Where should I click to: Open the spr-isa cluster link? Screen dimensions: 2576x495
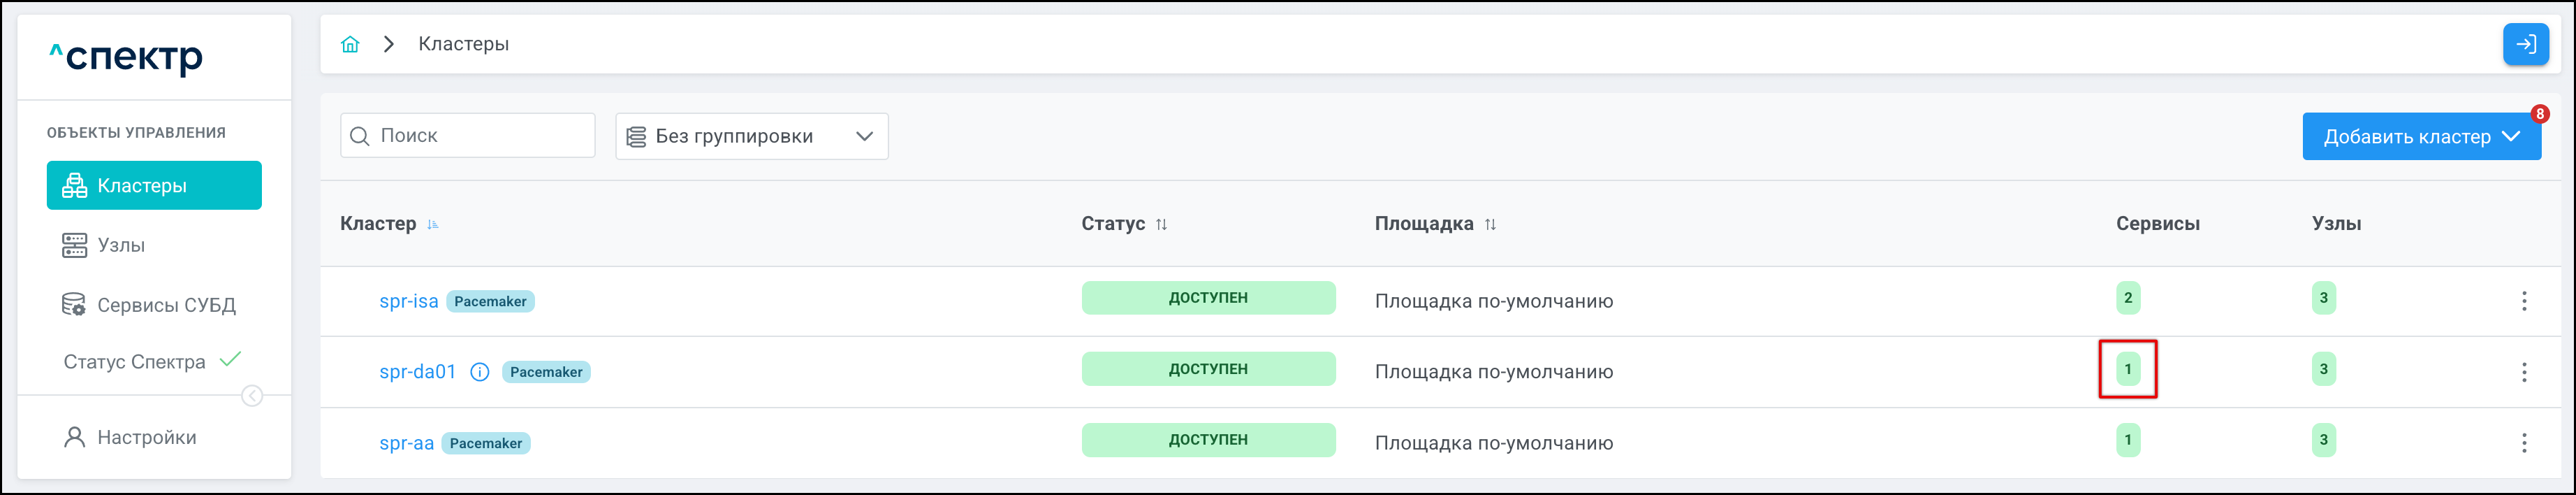click(x=408, y=301)
